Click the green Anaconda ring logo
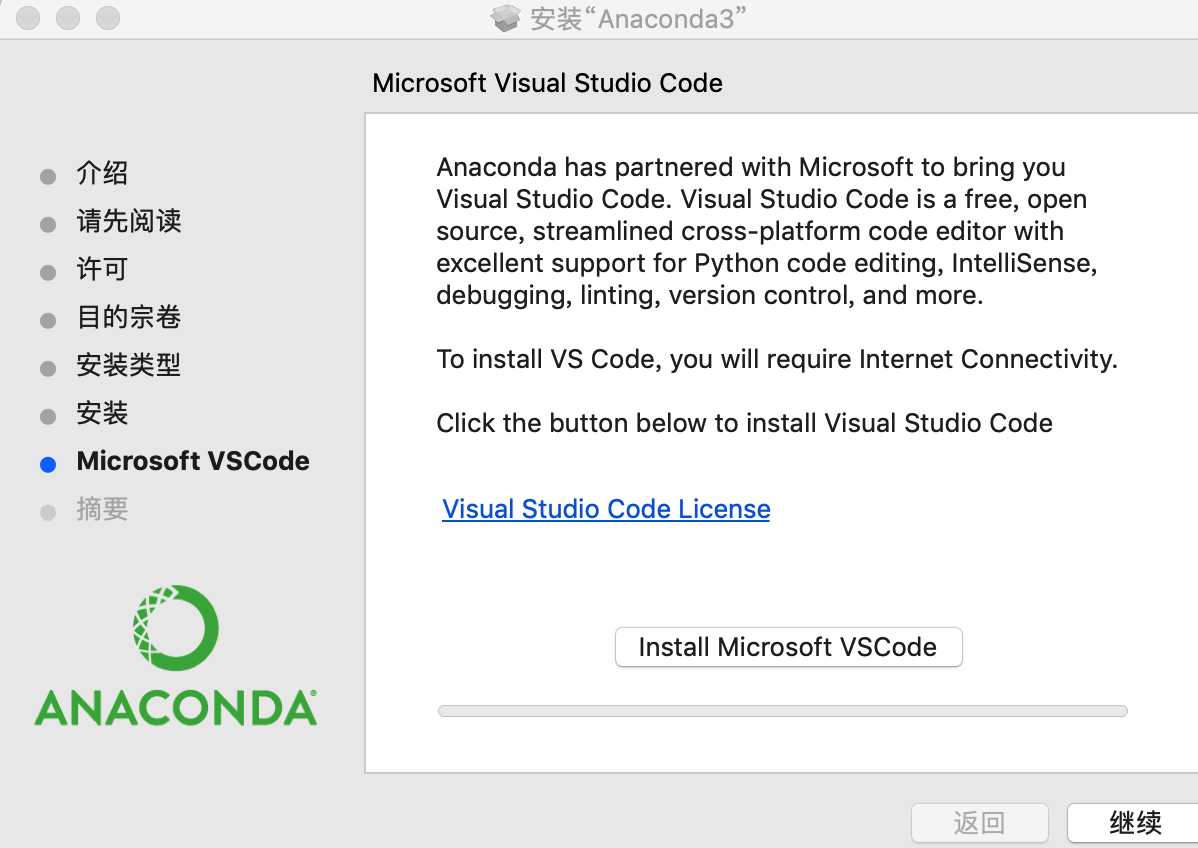Viewport: 1198px width, 848px height. [x=175, y=628]
